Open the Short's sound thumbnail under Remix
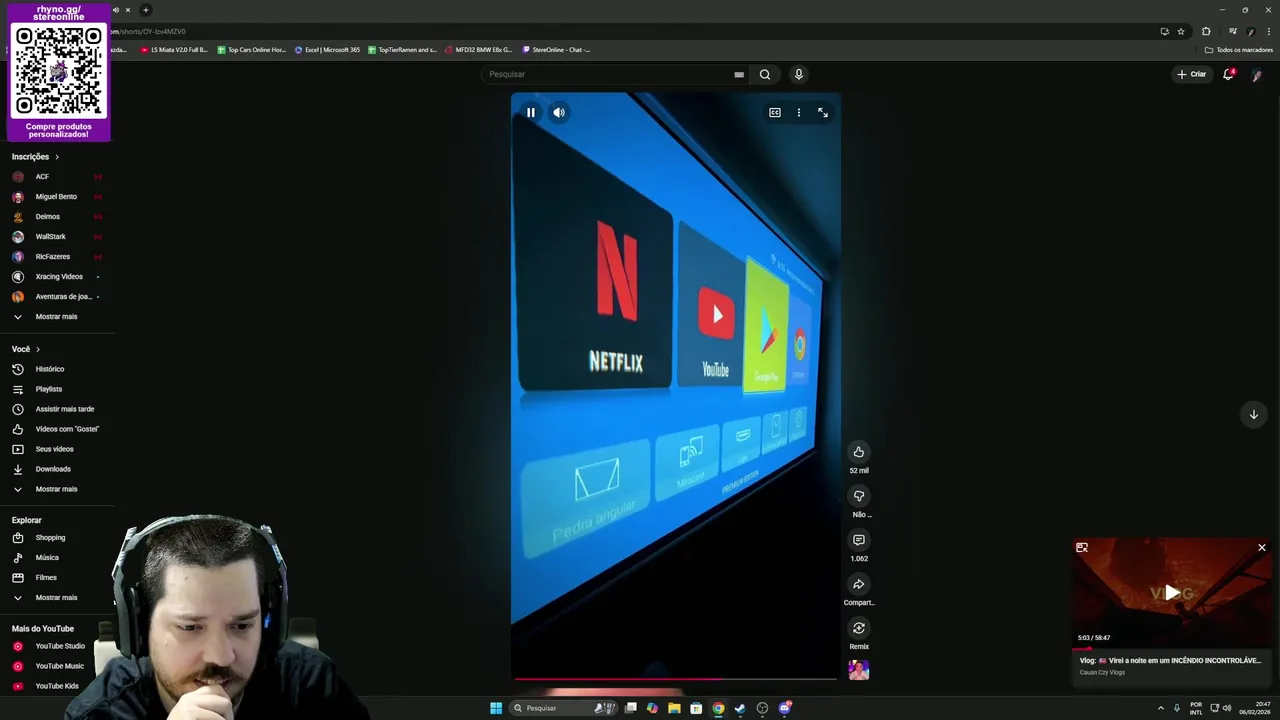1280x720 pixels. click(858, 670)
